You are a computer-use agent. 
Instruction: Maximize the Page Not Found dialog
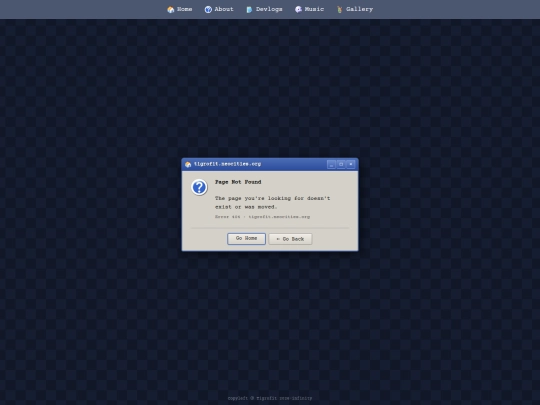click(341, 164)
